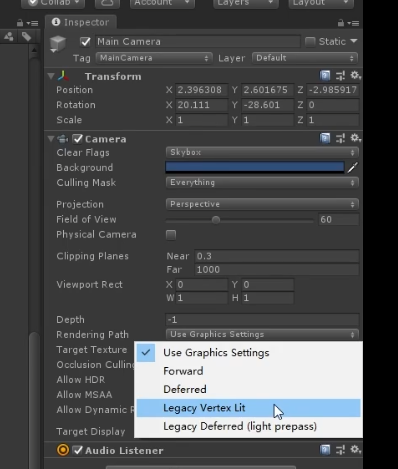Click the Background eyedropper icon

[x=353, y=167]
